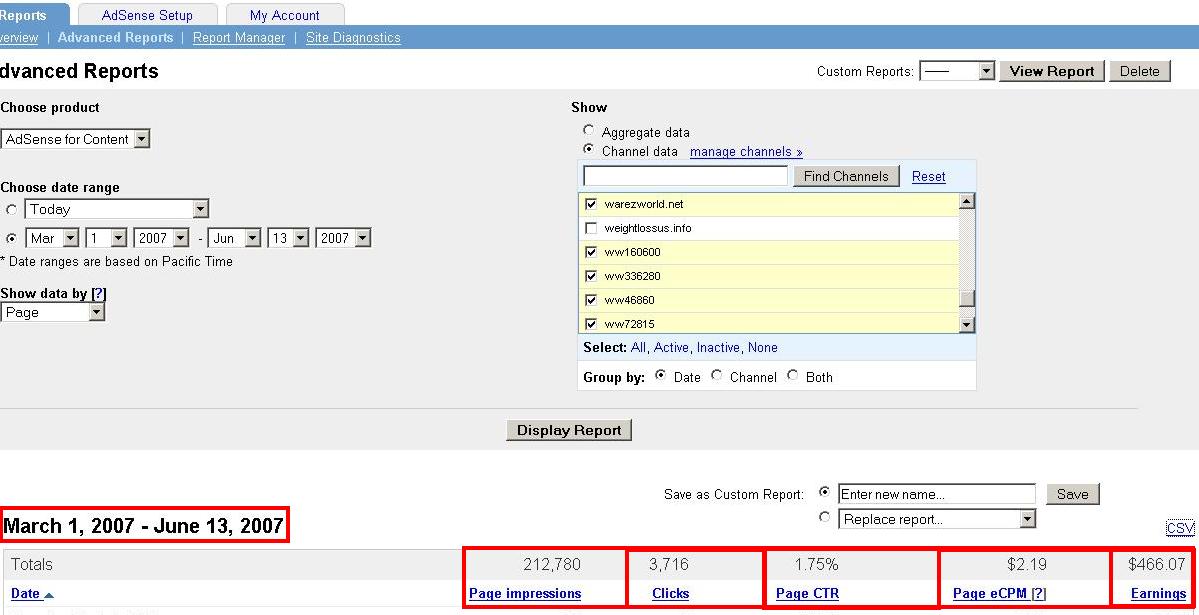Select Advanced Reports in the sub-navigation

[x=115, y=37]
